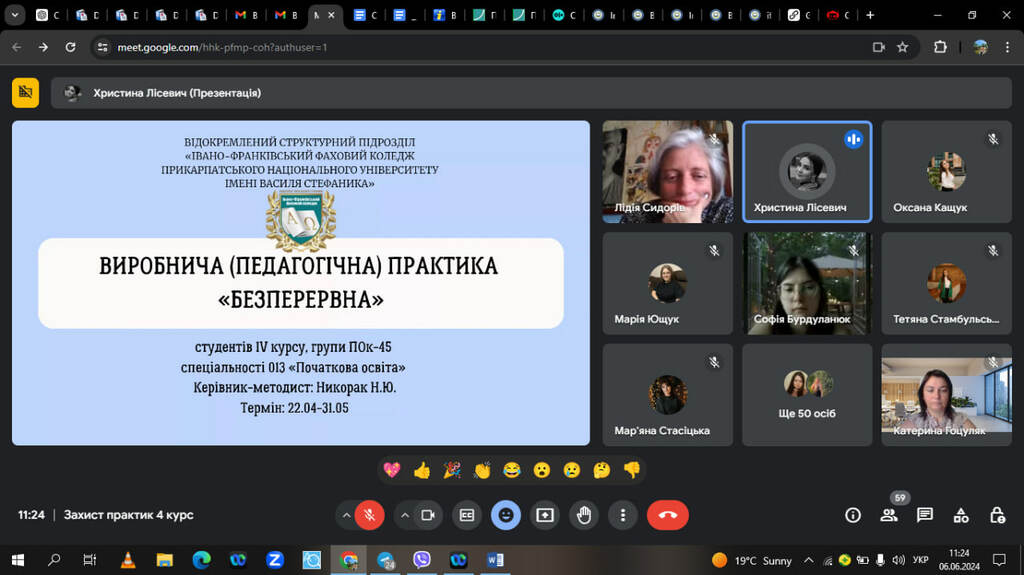Show the participants list panel
Viewport: 1024px width, 575px height.
pos(889,515)
